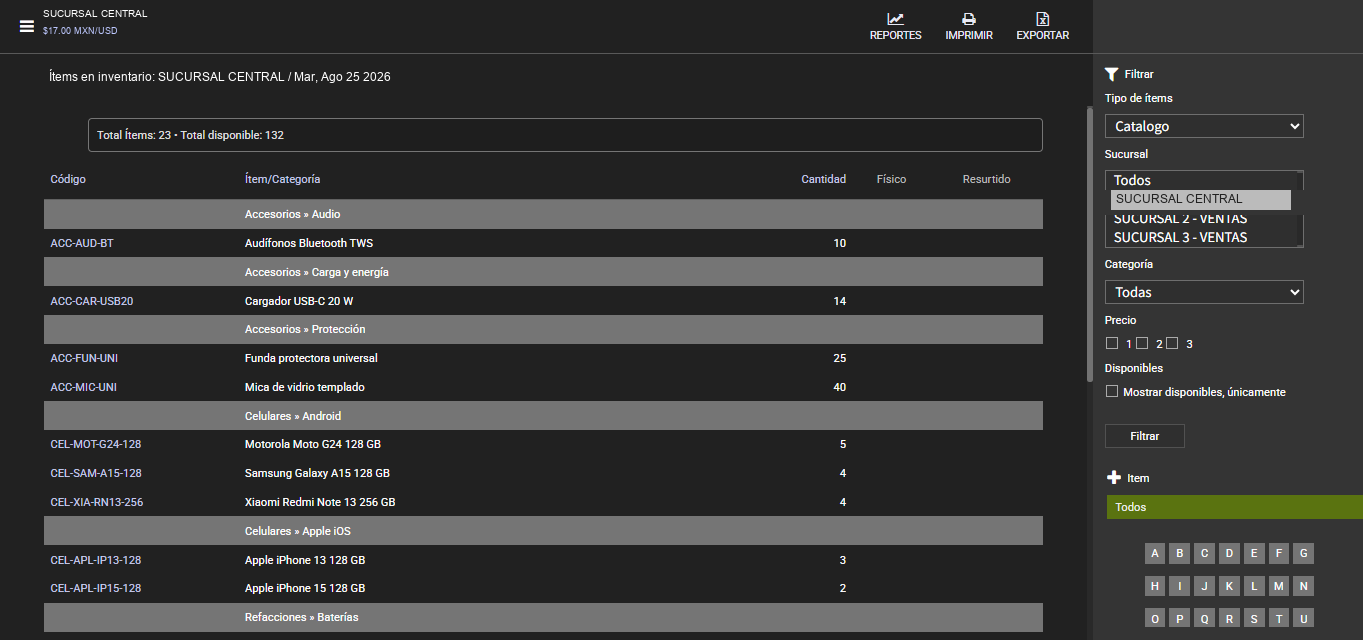The height and width of the screenshot is (640, 1363).
Task: Choose SUCURSAL 2 - VENTAS option
Action: [x=1180, y=219]
